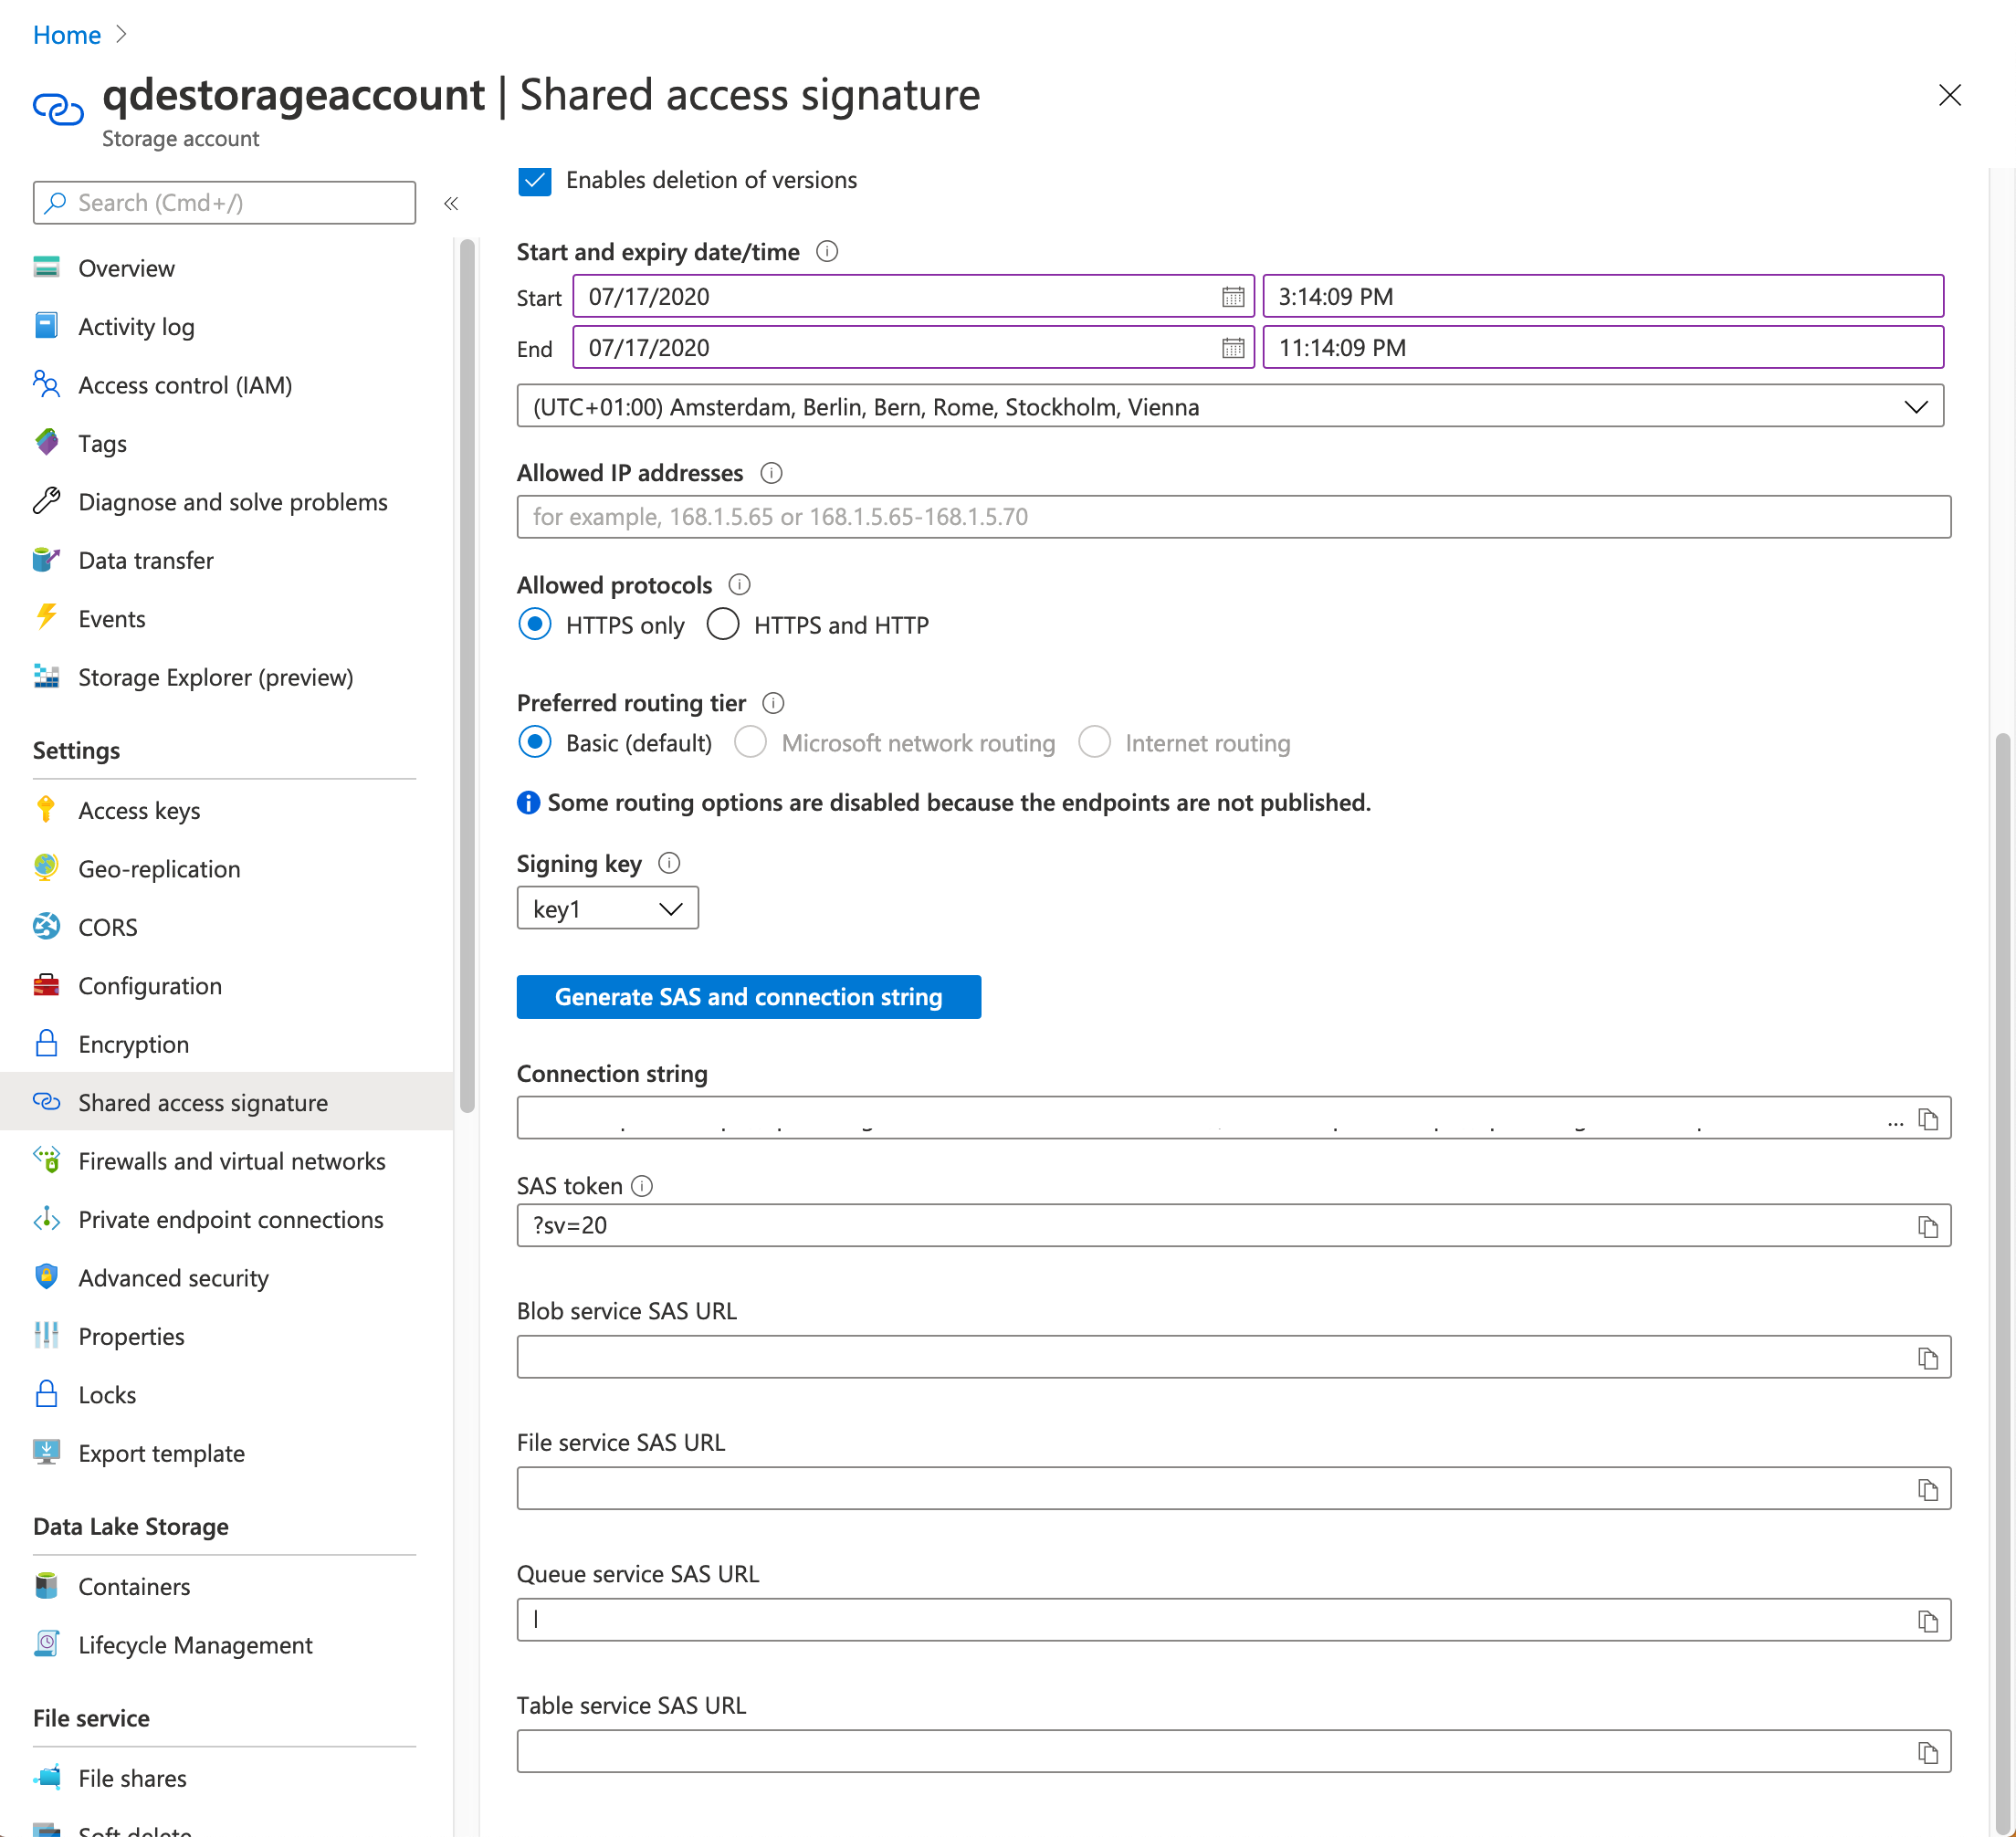This screenshot has width=2016, height=1837.
Task: Click the Events lightning icon
Action: point(46,617)
